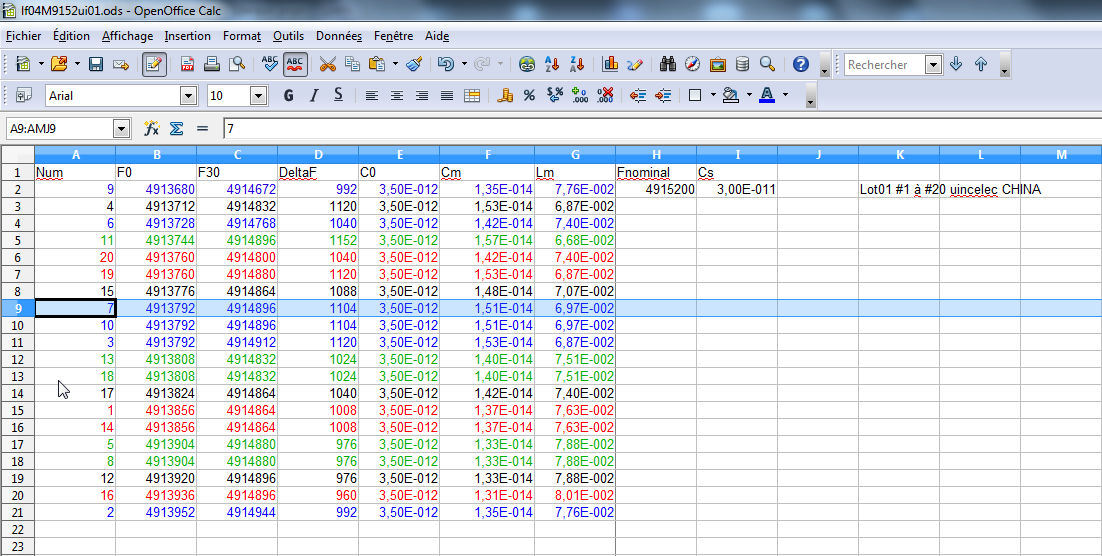
Task: Click the Sum sigma icon
Action: (x=176, y=129)
